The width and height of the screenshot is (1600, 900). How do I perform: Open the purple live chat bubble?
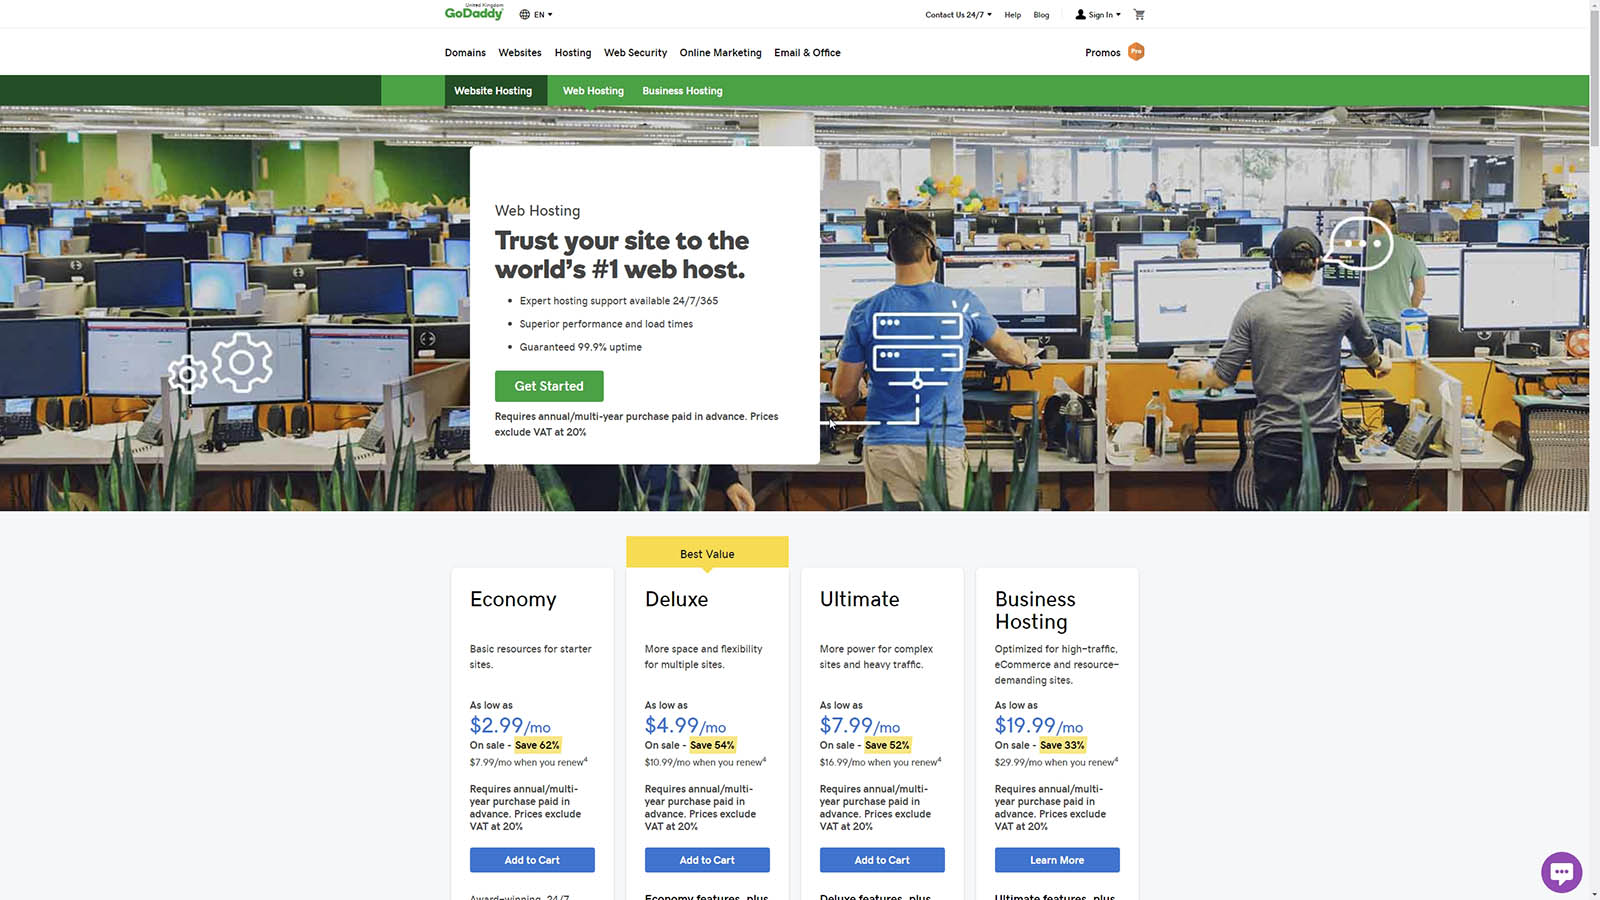coord(1561,872)
